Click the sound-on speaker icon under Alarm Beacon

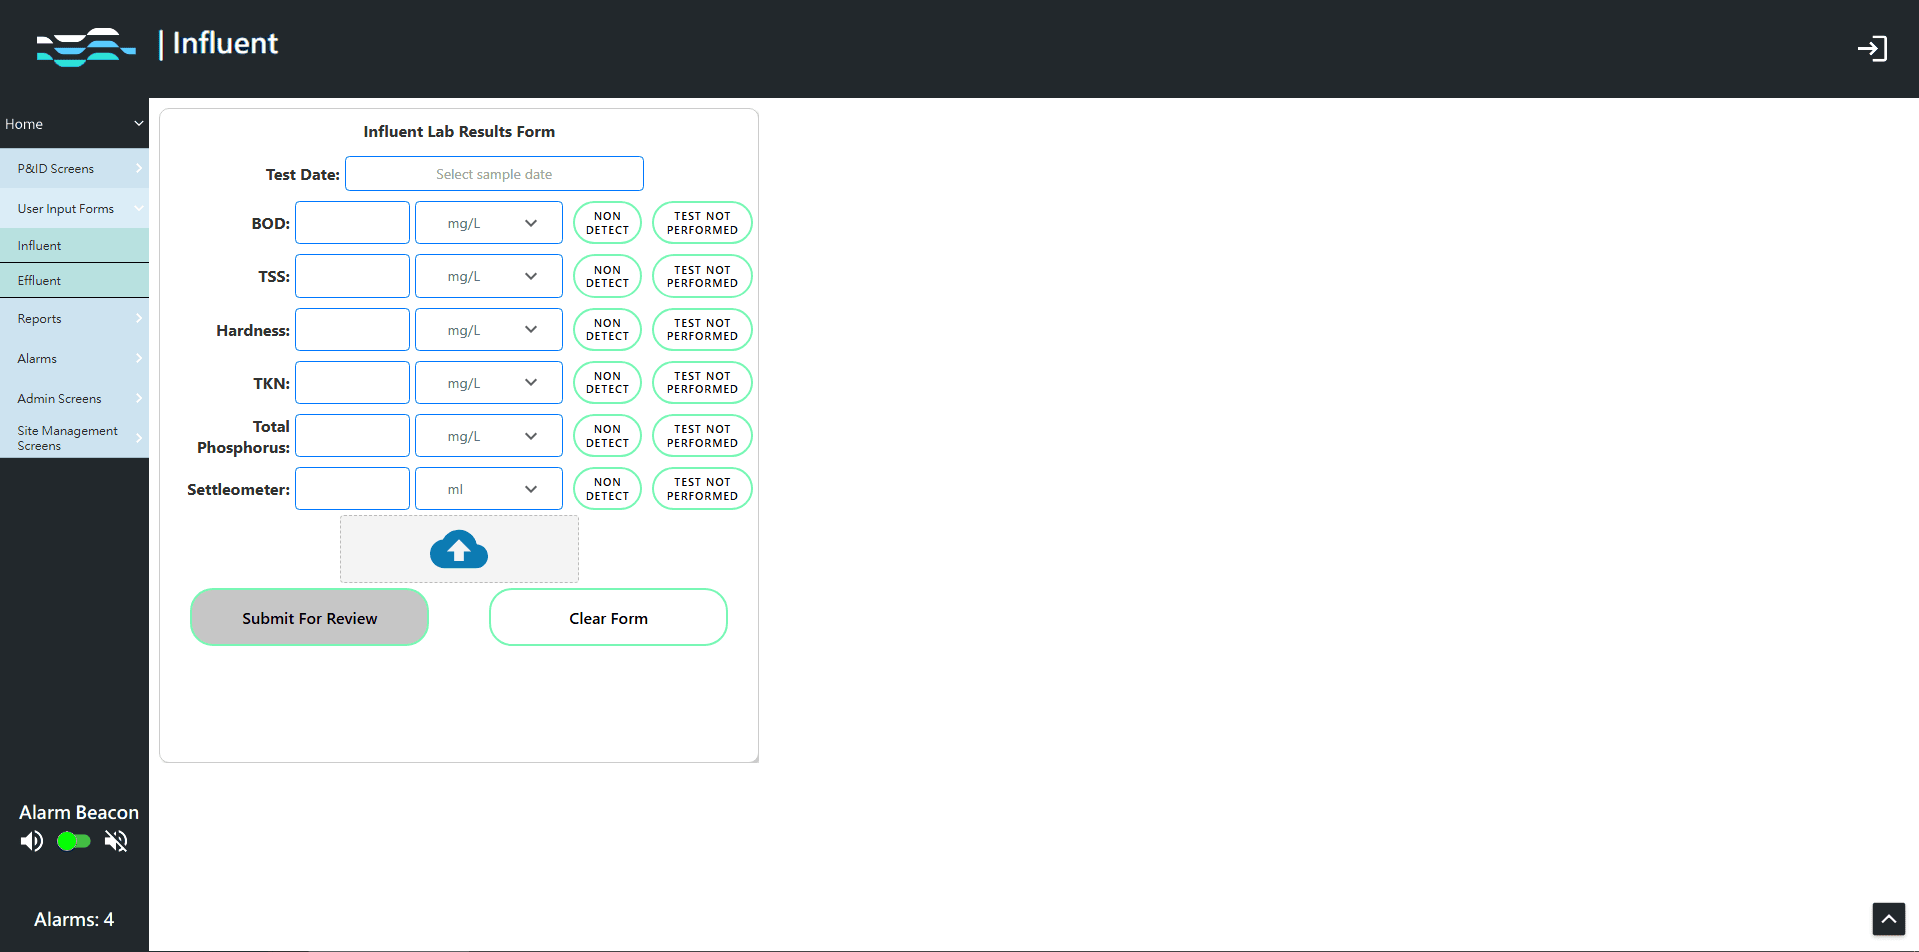point(31,841)
